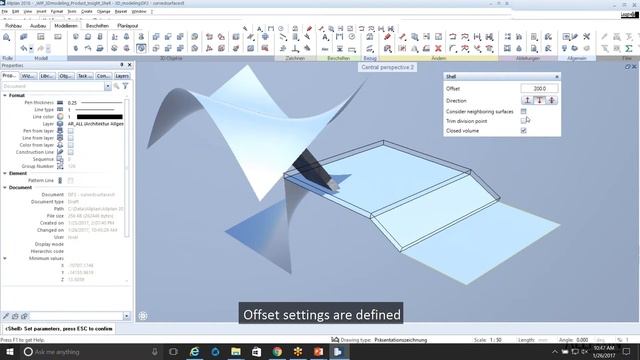The image size is (640, 360).
Task: Click the black Line color swatch
Action: pos(100,117)
